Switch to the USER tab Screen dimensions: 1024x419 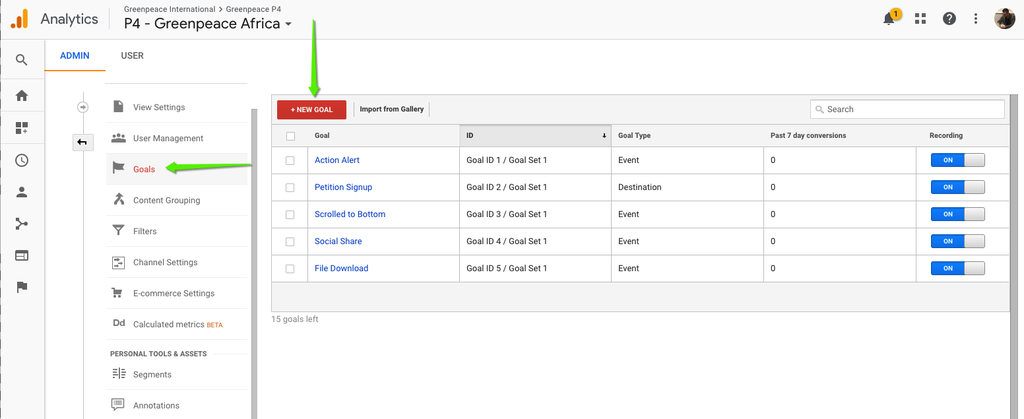point(132,55)
